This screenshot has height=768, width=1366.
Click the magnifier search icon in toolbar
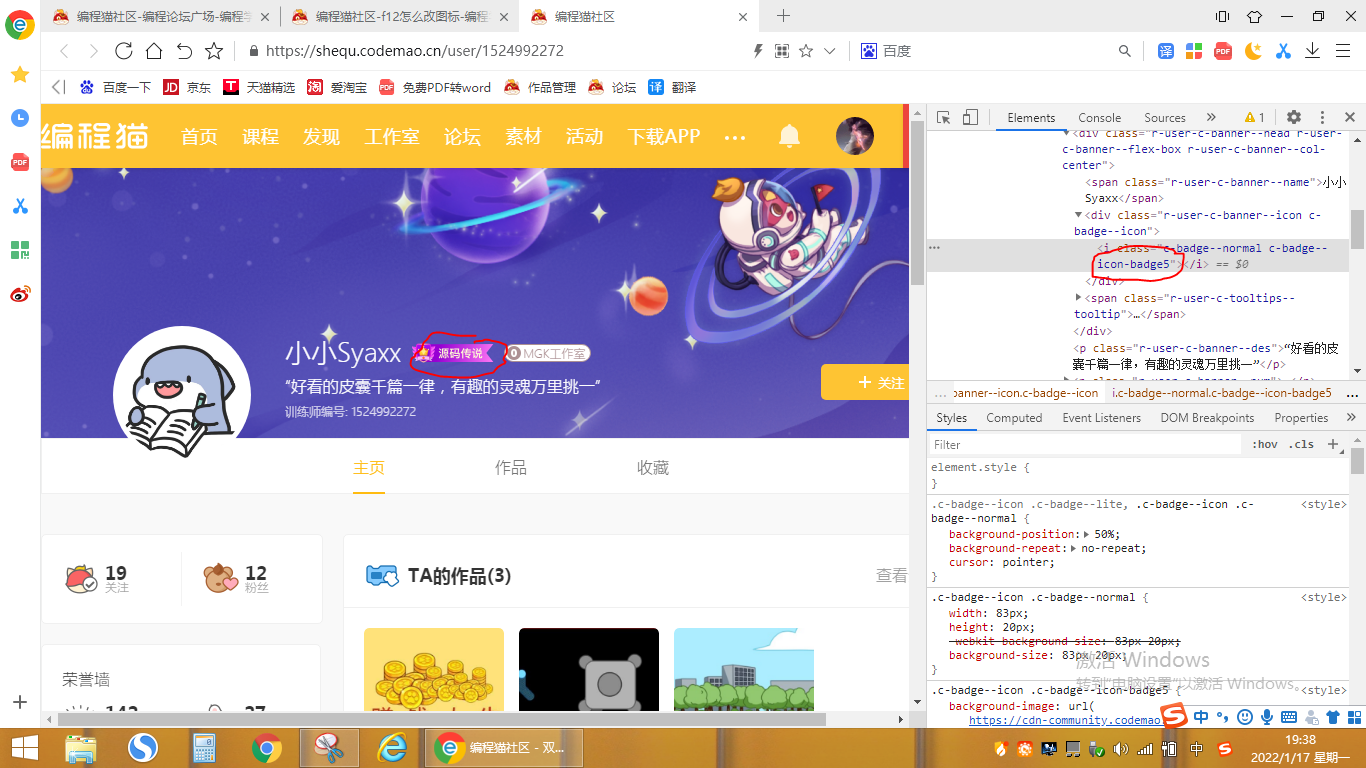point(1125,51)
